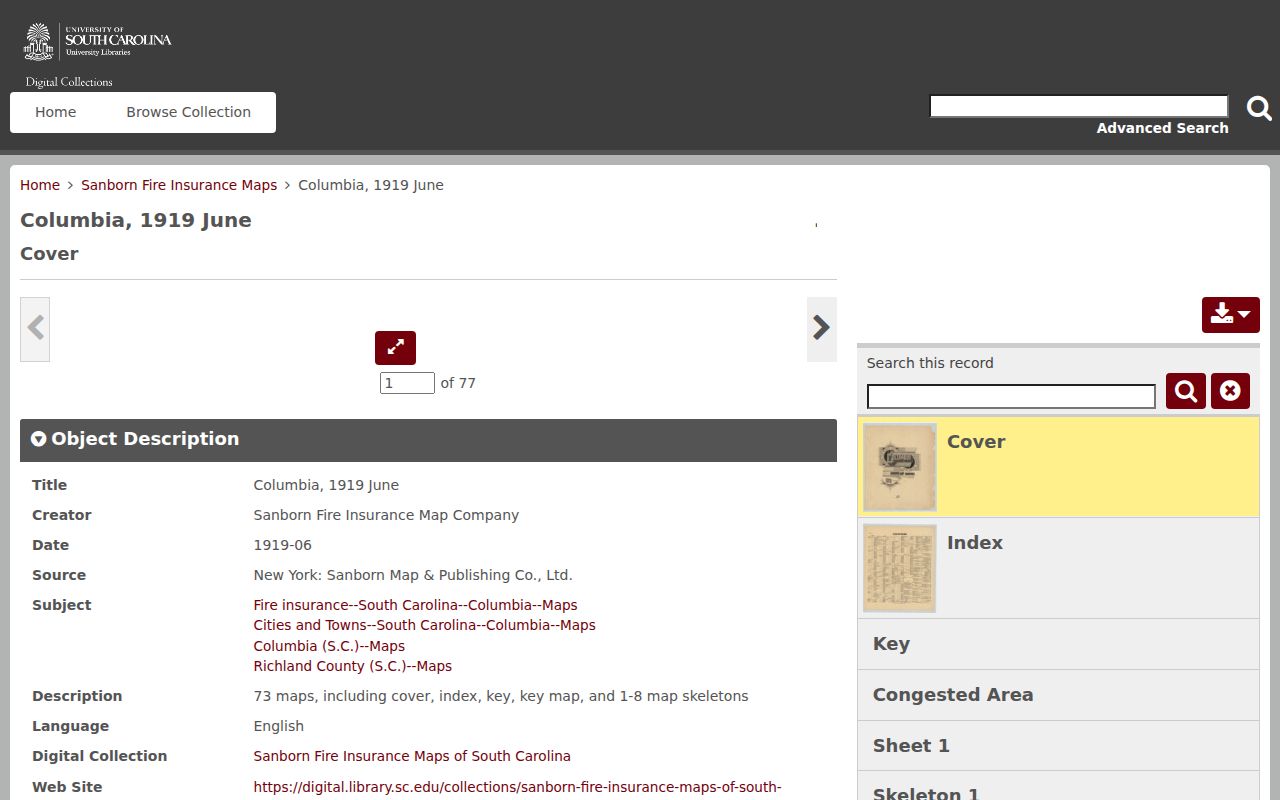Image resolution: width=1280 pixels, height=800 pixels.
Task: Open the Sheet 1 page entry
Action: pyautogui.click(x=1058, y=746)
